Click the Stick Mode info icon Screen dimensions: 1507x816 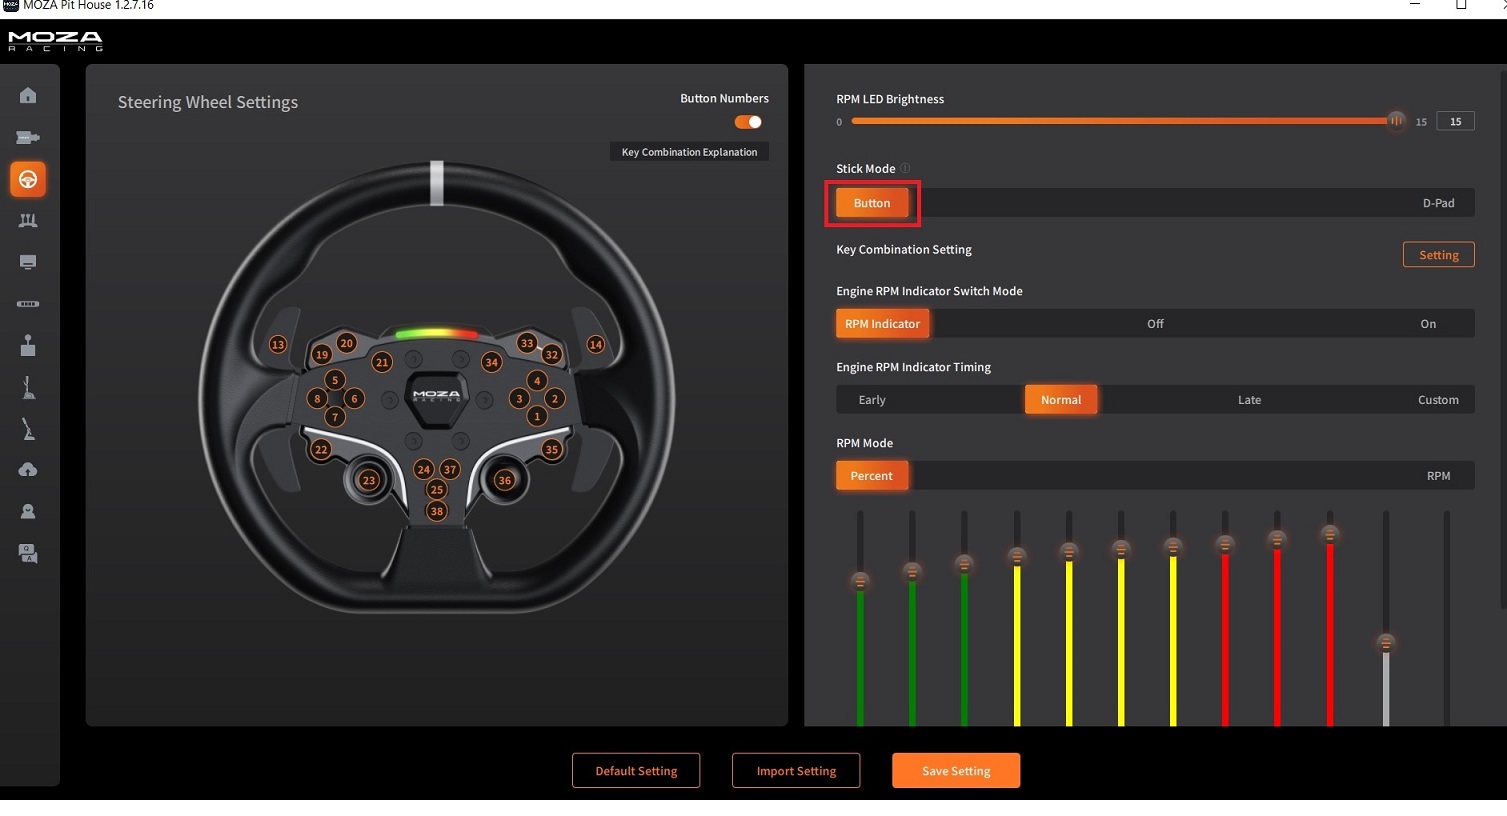905,168
